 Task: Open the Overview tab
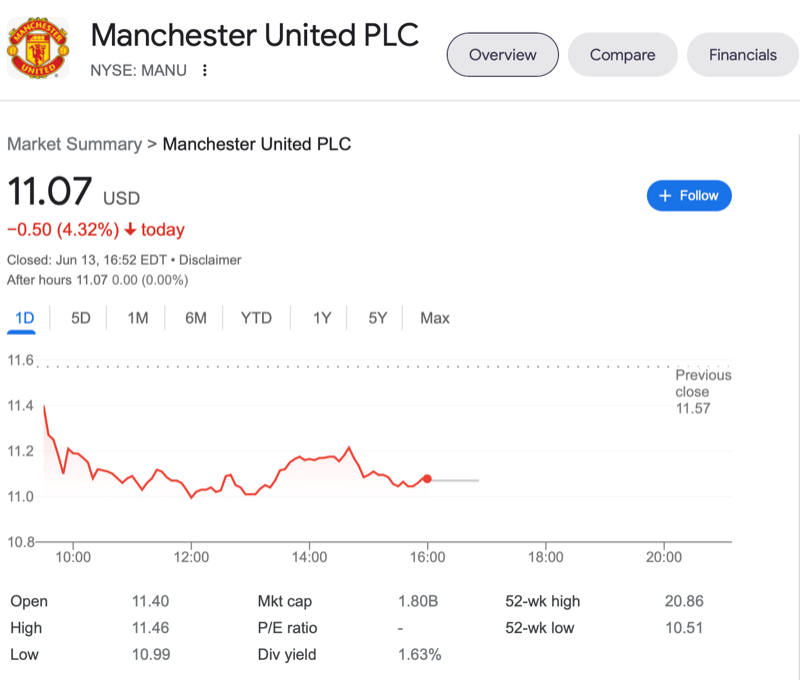[503, 55]
